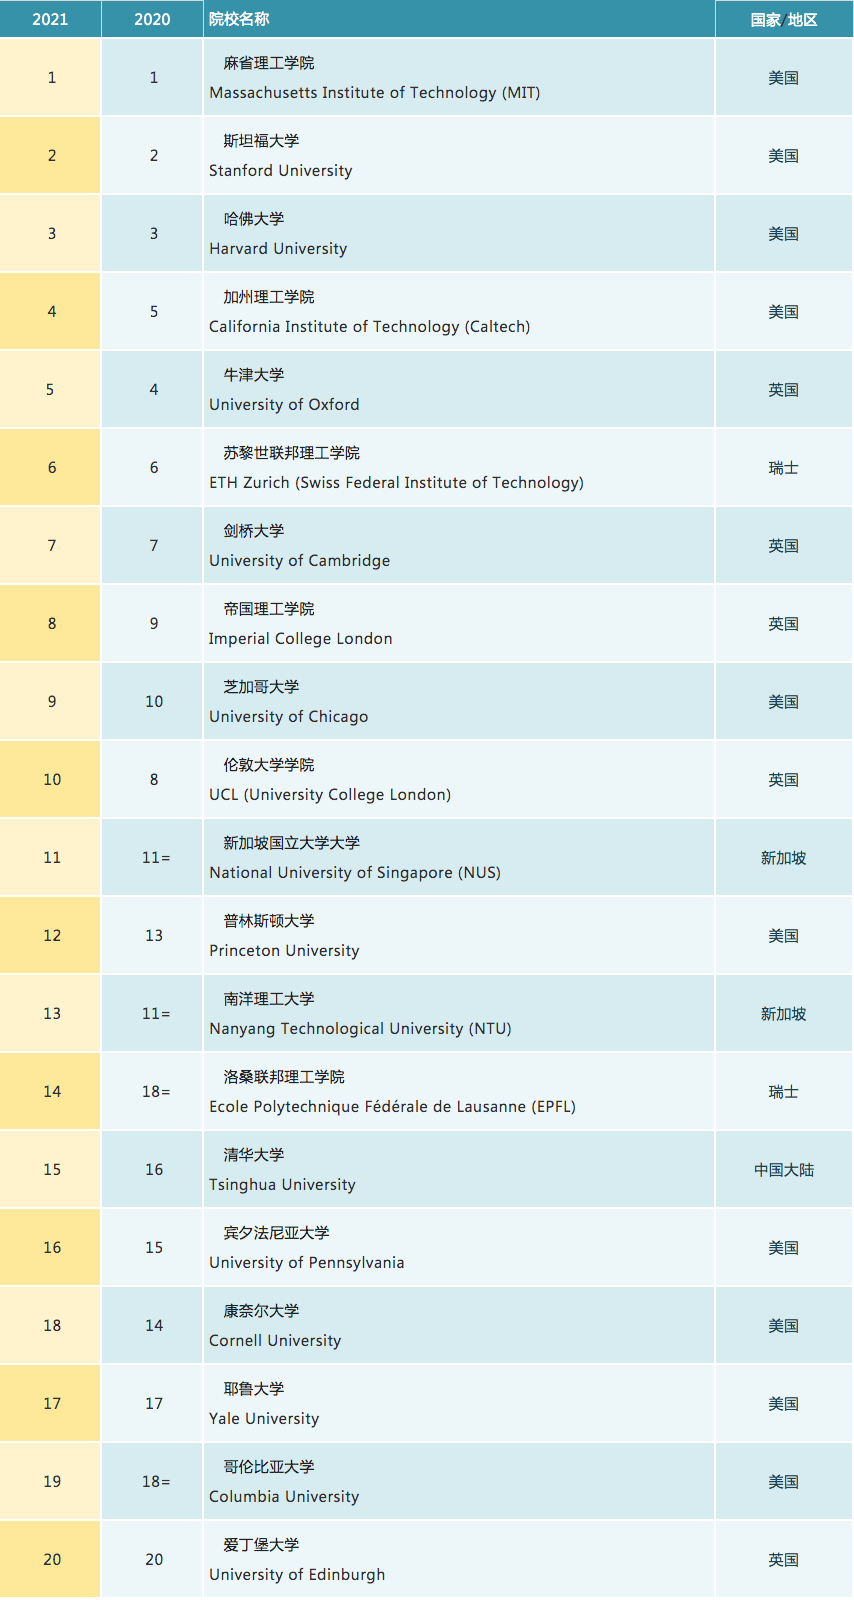Click Tsinghua University name
The height and width of the screenshot is (1600, 854).
[x=282, y=1185]
